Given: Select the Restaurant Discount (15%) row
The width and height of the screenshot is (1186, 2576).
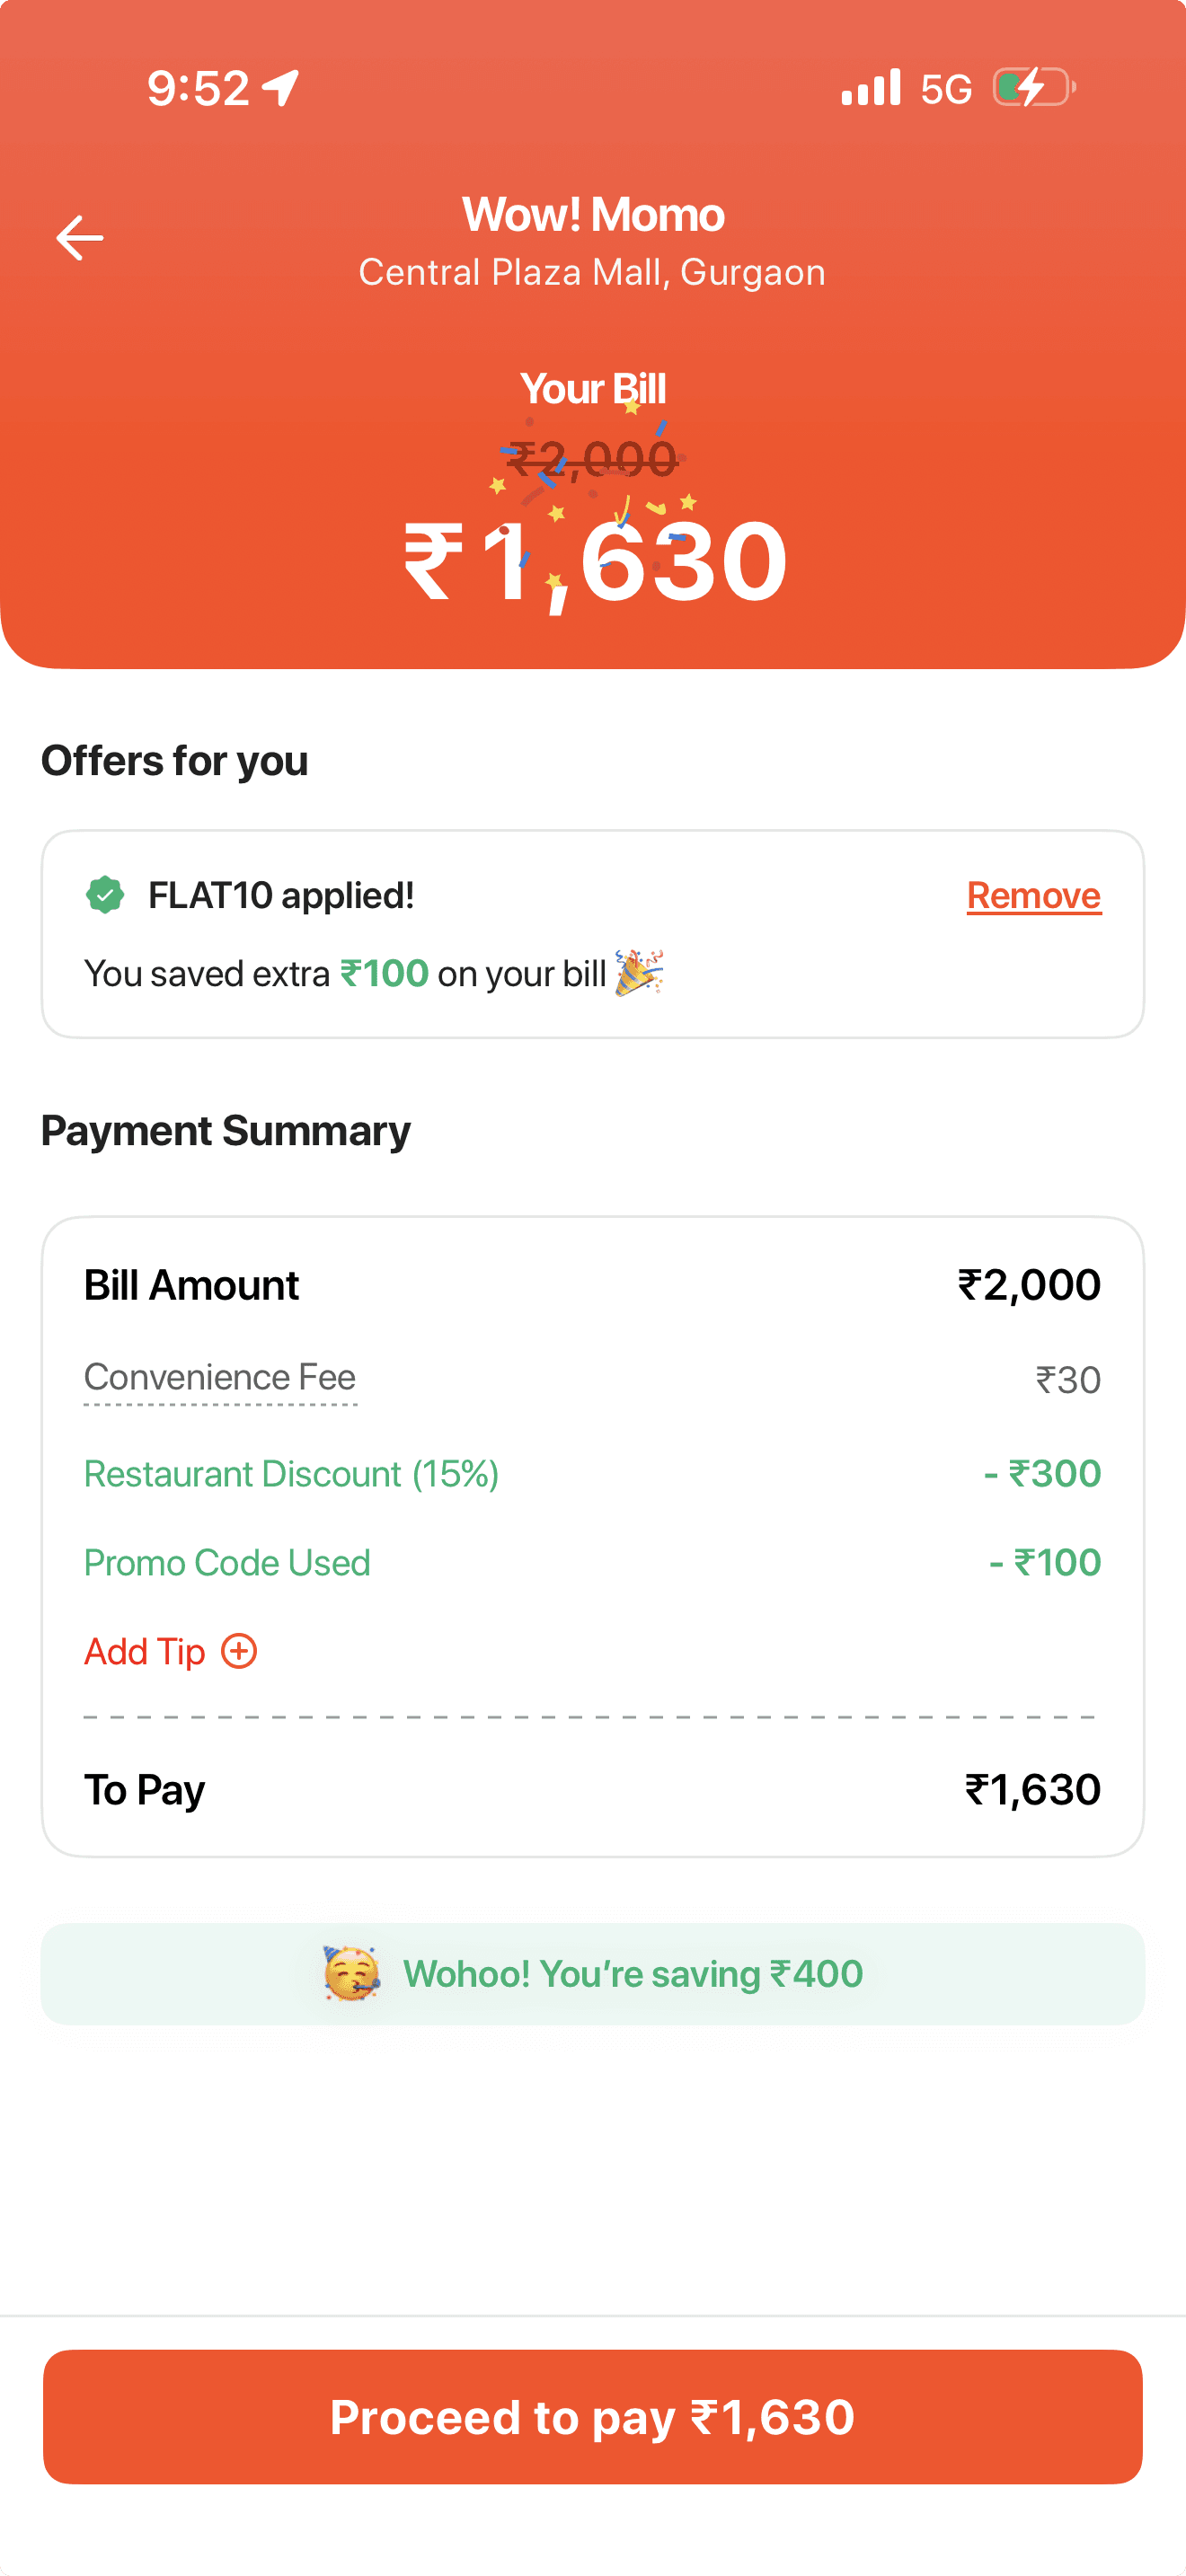Looking at the screenshot, I should tap(593, 1473).
